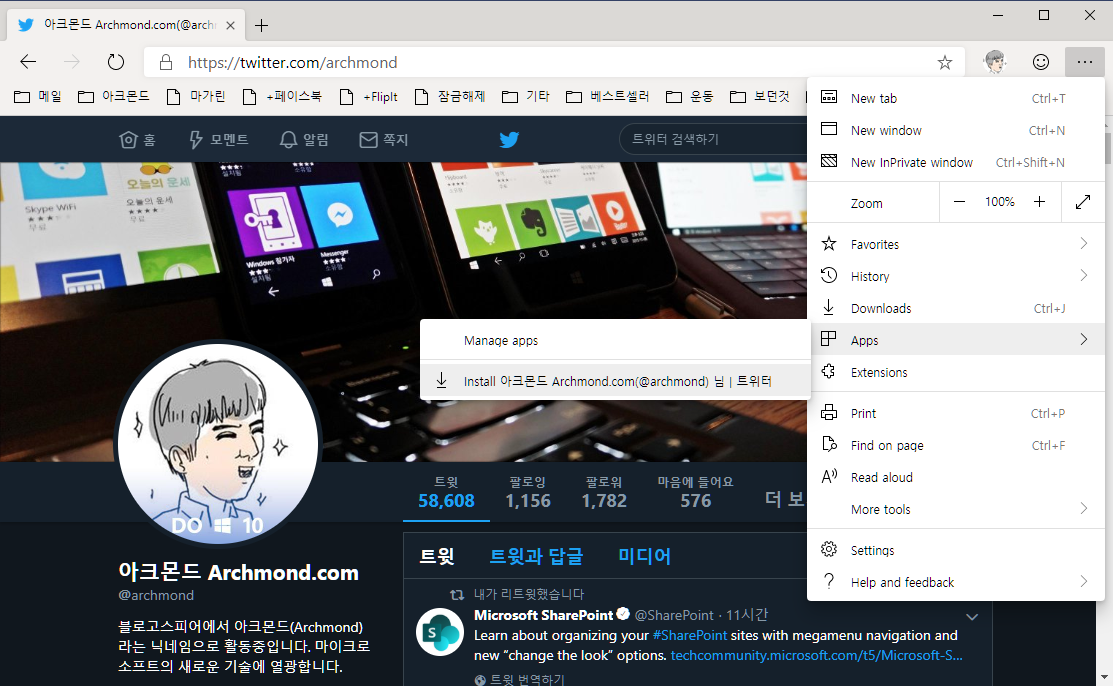Click the address bar URL field

tap(554, 62)
